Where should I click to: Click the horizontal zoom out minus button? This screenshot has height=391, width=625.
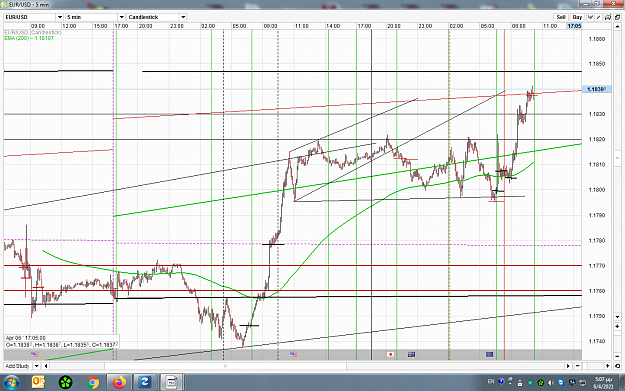(578, 366)
